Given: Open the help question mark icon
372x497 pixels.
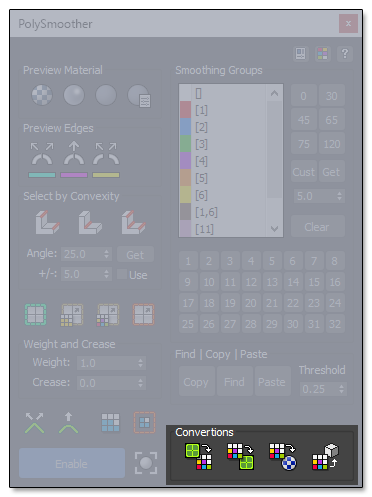Looking at the screenshot, I should click(x=345, y=53).
